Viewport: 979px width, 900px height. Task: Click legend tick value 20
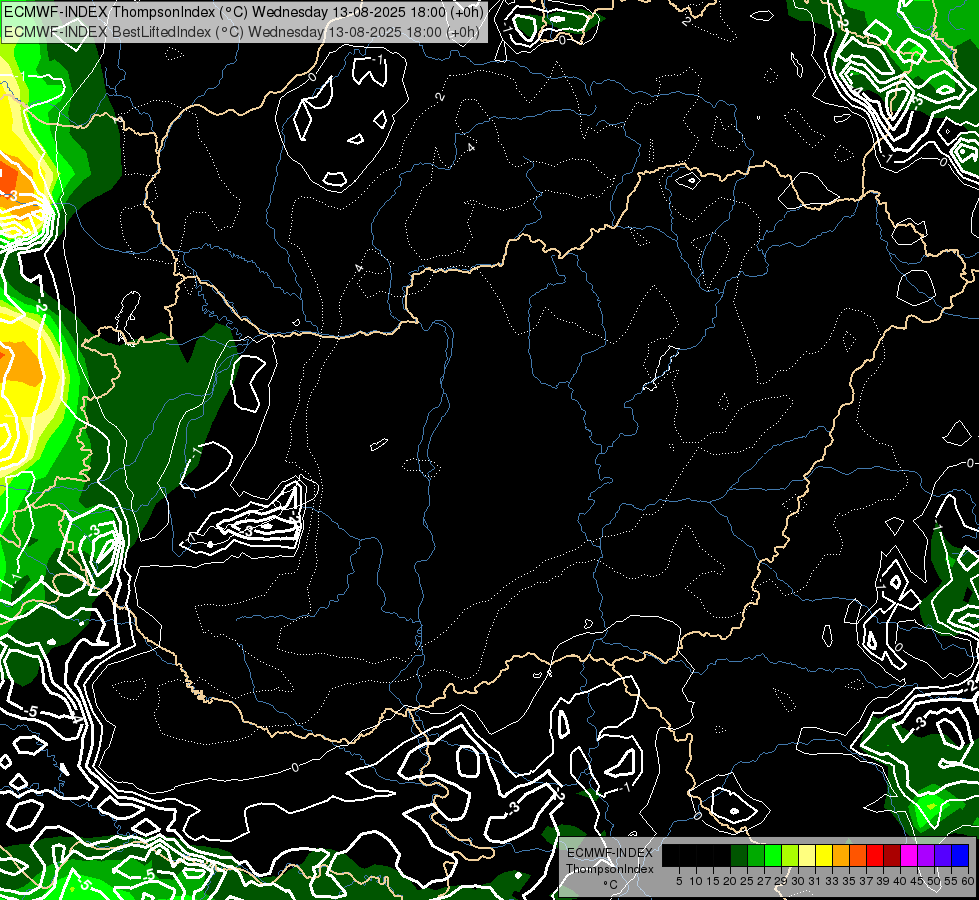tap(731, 881)
